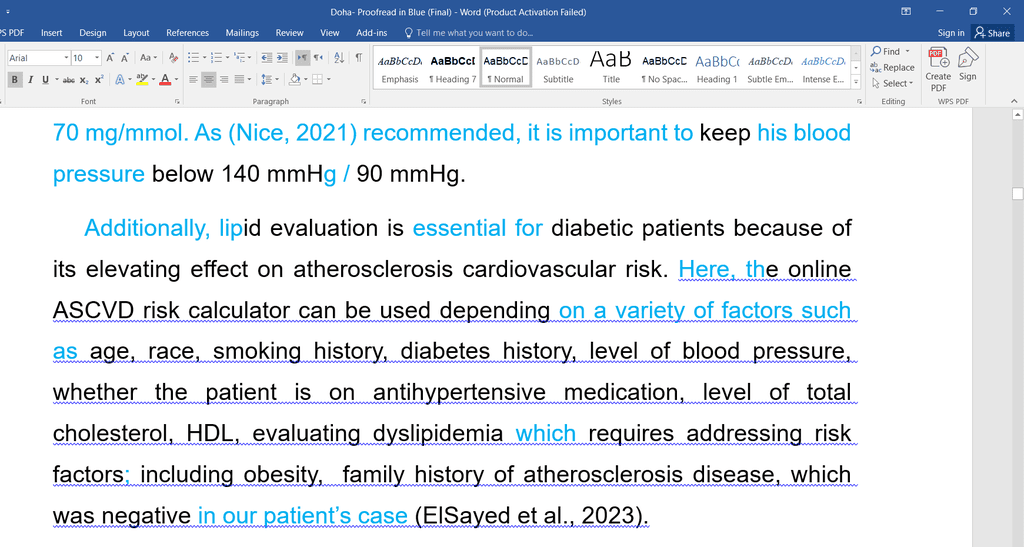The image size is (1024, 547).
Task: Toggle Underline formatting
Action: point(45,80)
